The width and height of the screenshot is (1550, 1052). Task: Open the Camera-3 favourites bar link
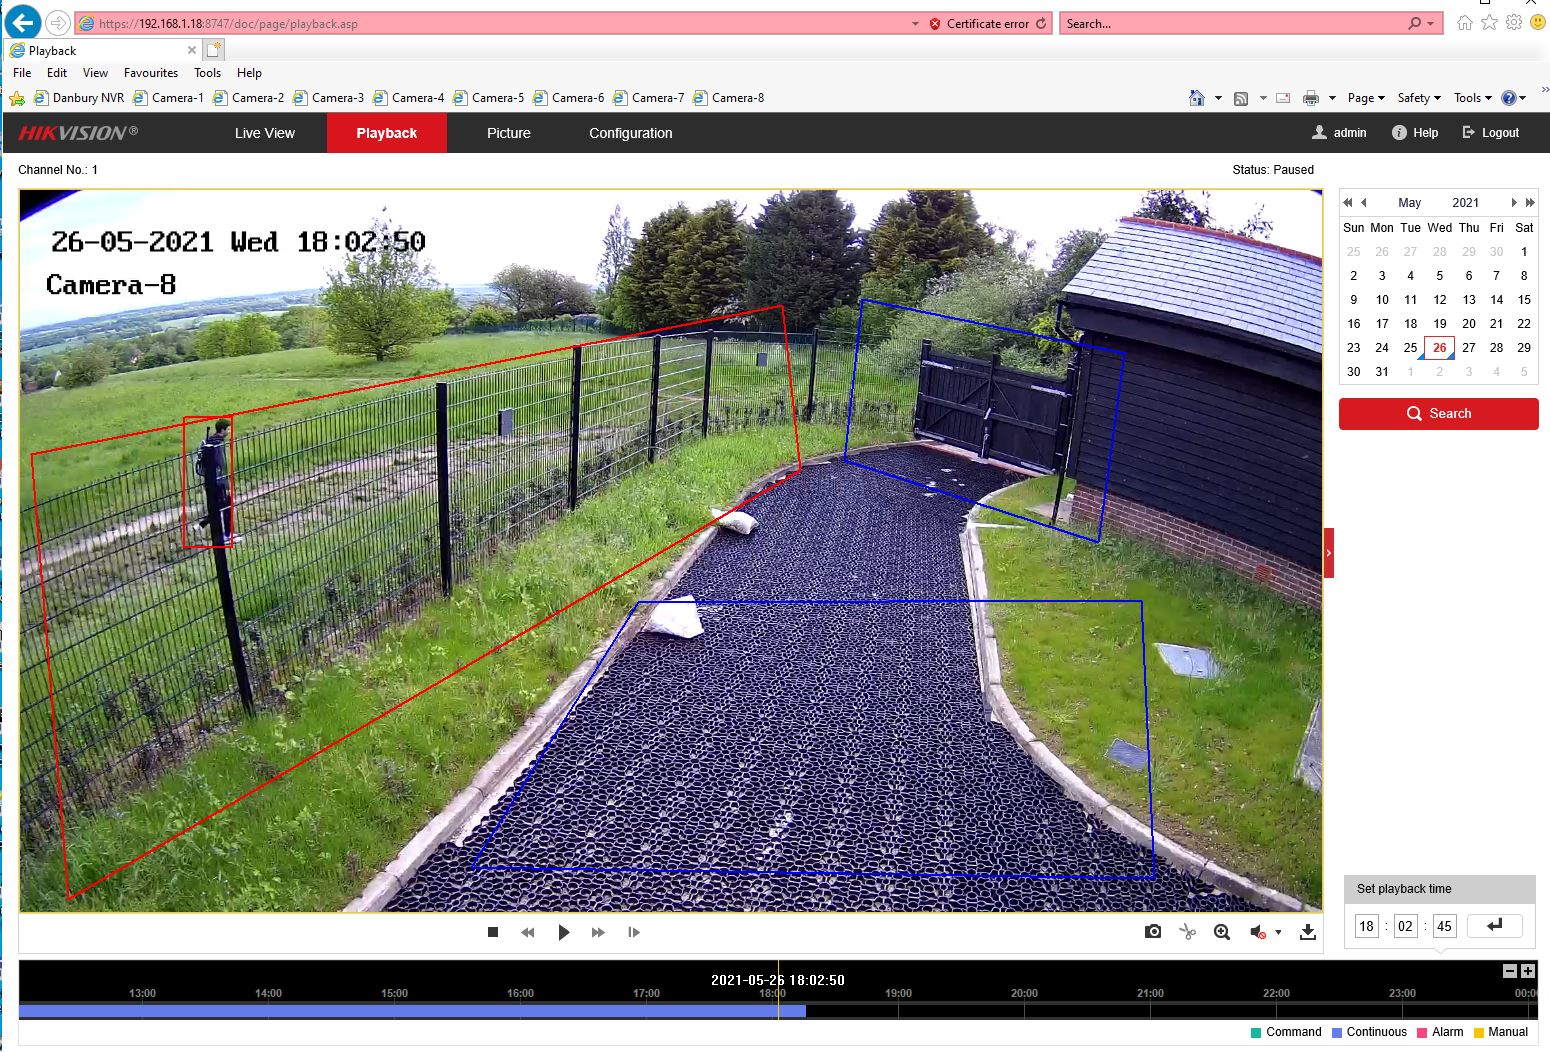pos(335,97)
